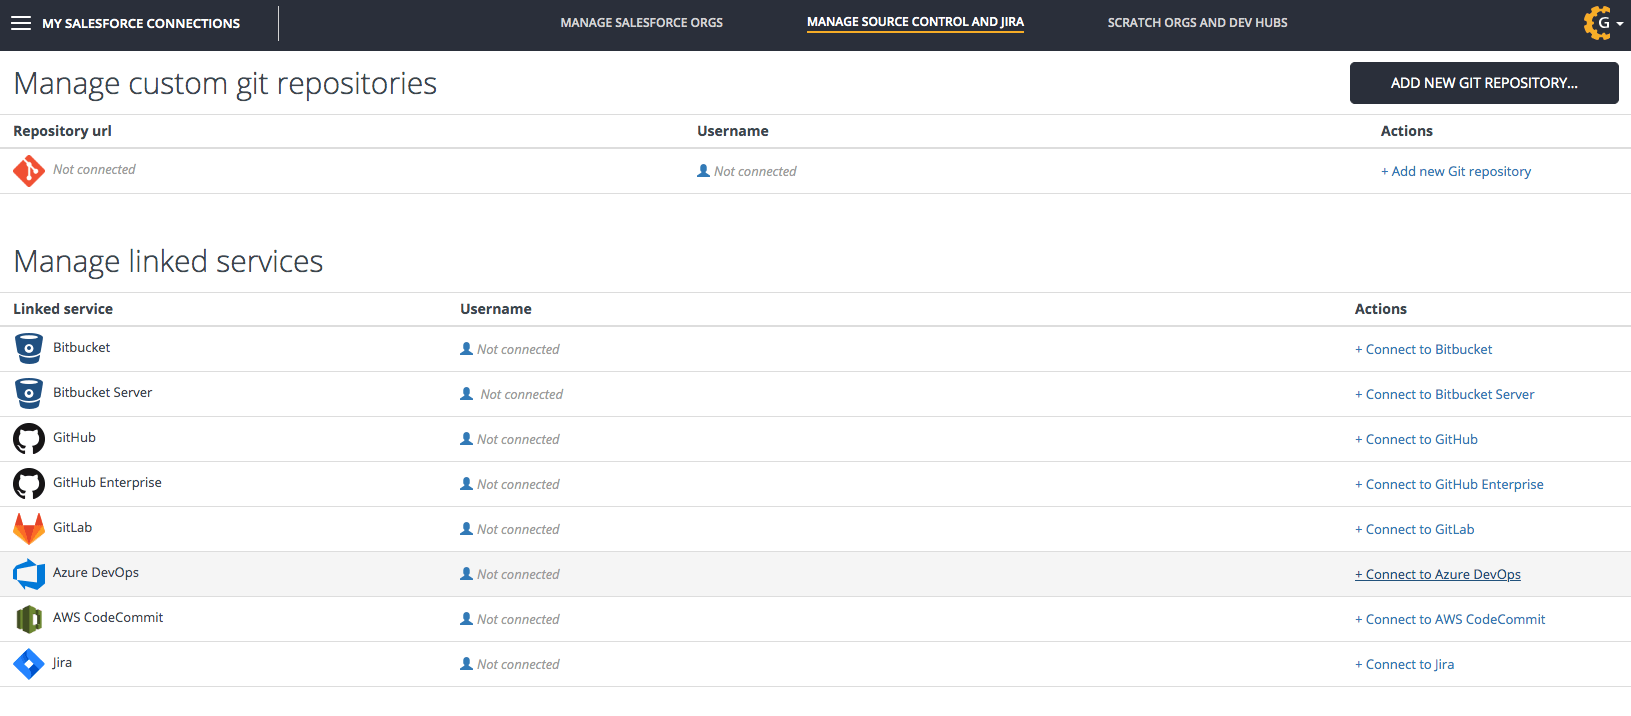This screenshot has width=1631, height=716.
Task: Click the Bitbucket Server icon
Action: pos(29,393)
